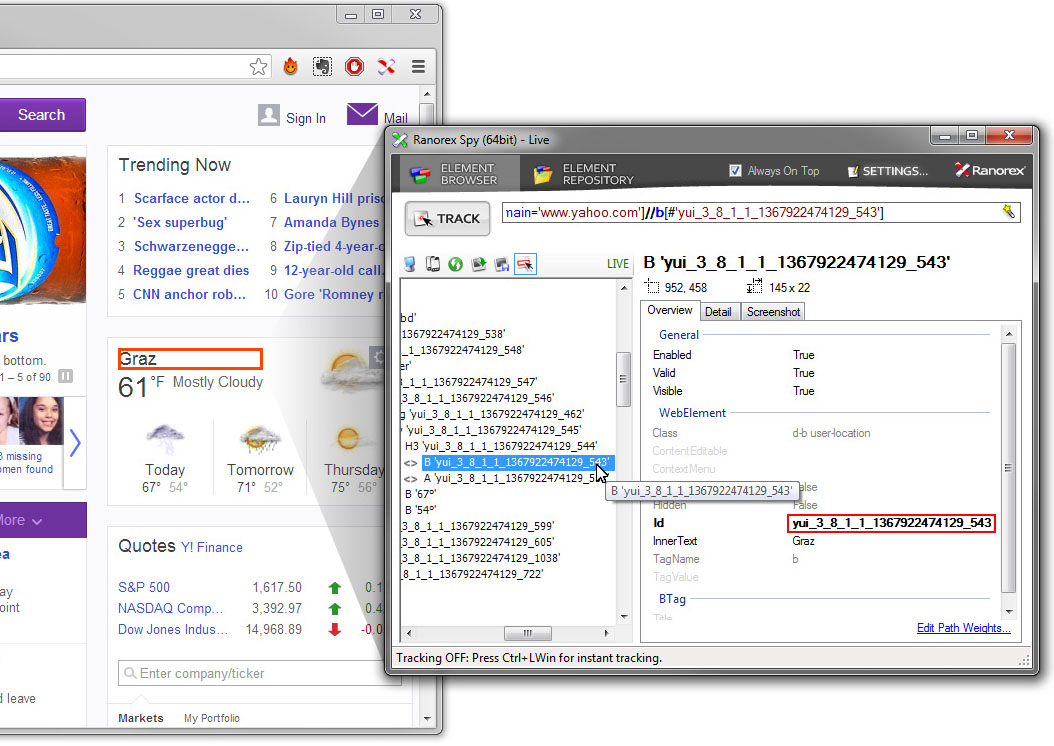Click the tree panel scroll-down arrow

(624, 616)
